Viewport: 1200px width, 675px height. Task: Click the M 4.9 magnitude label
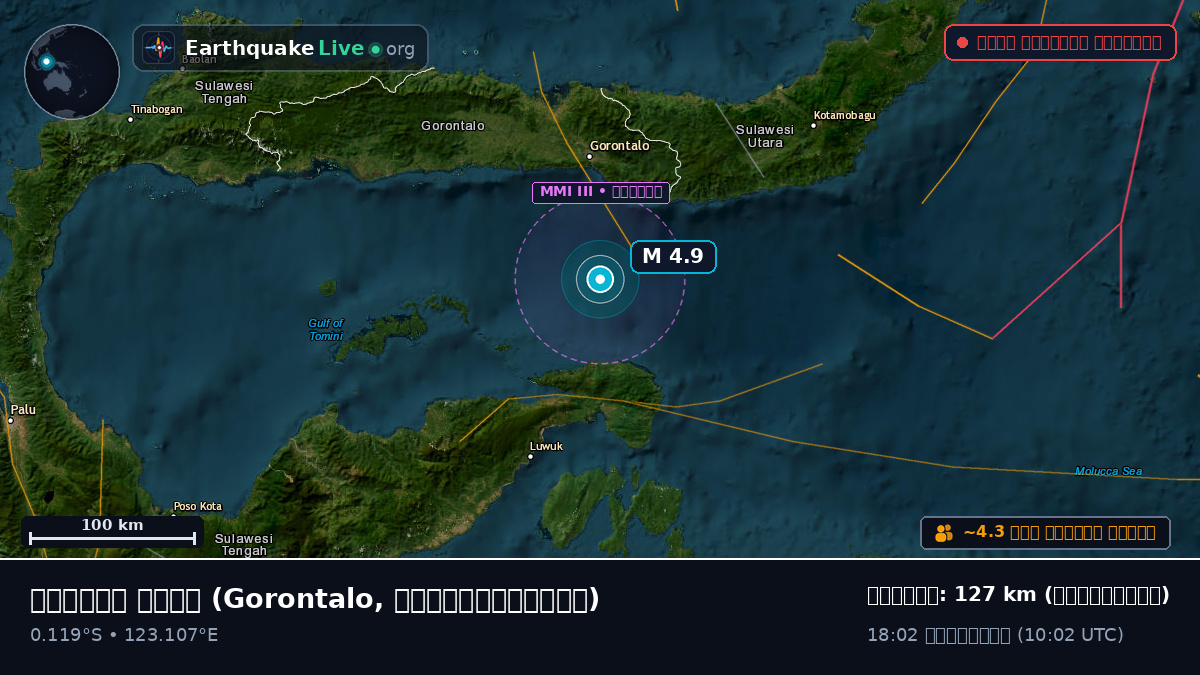click(673, 257)
